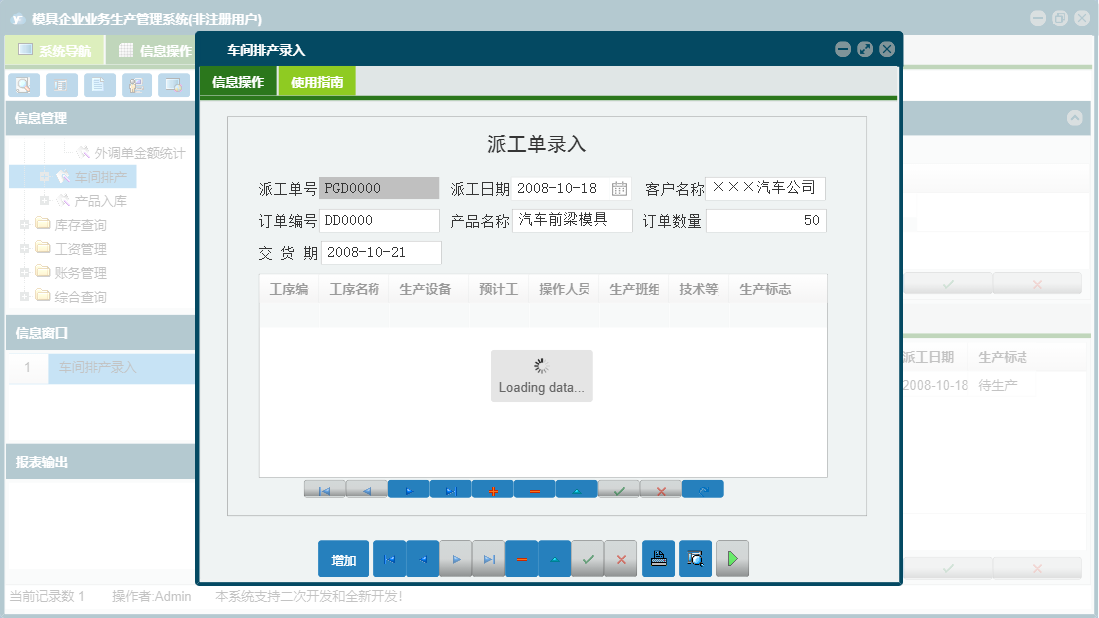Image resolution: width=1099 pixels, height=618 pixels.
Task: Click the green run arrow icon
Action: pos(732,558)
